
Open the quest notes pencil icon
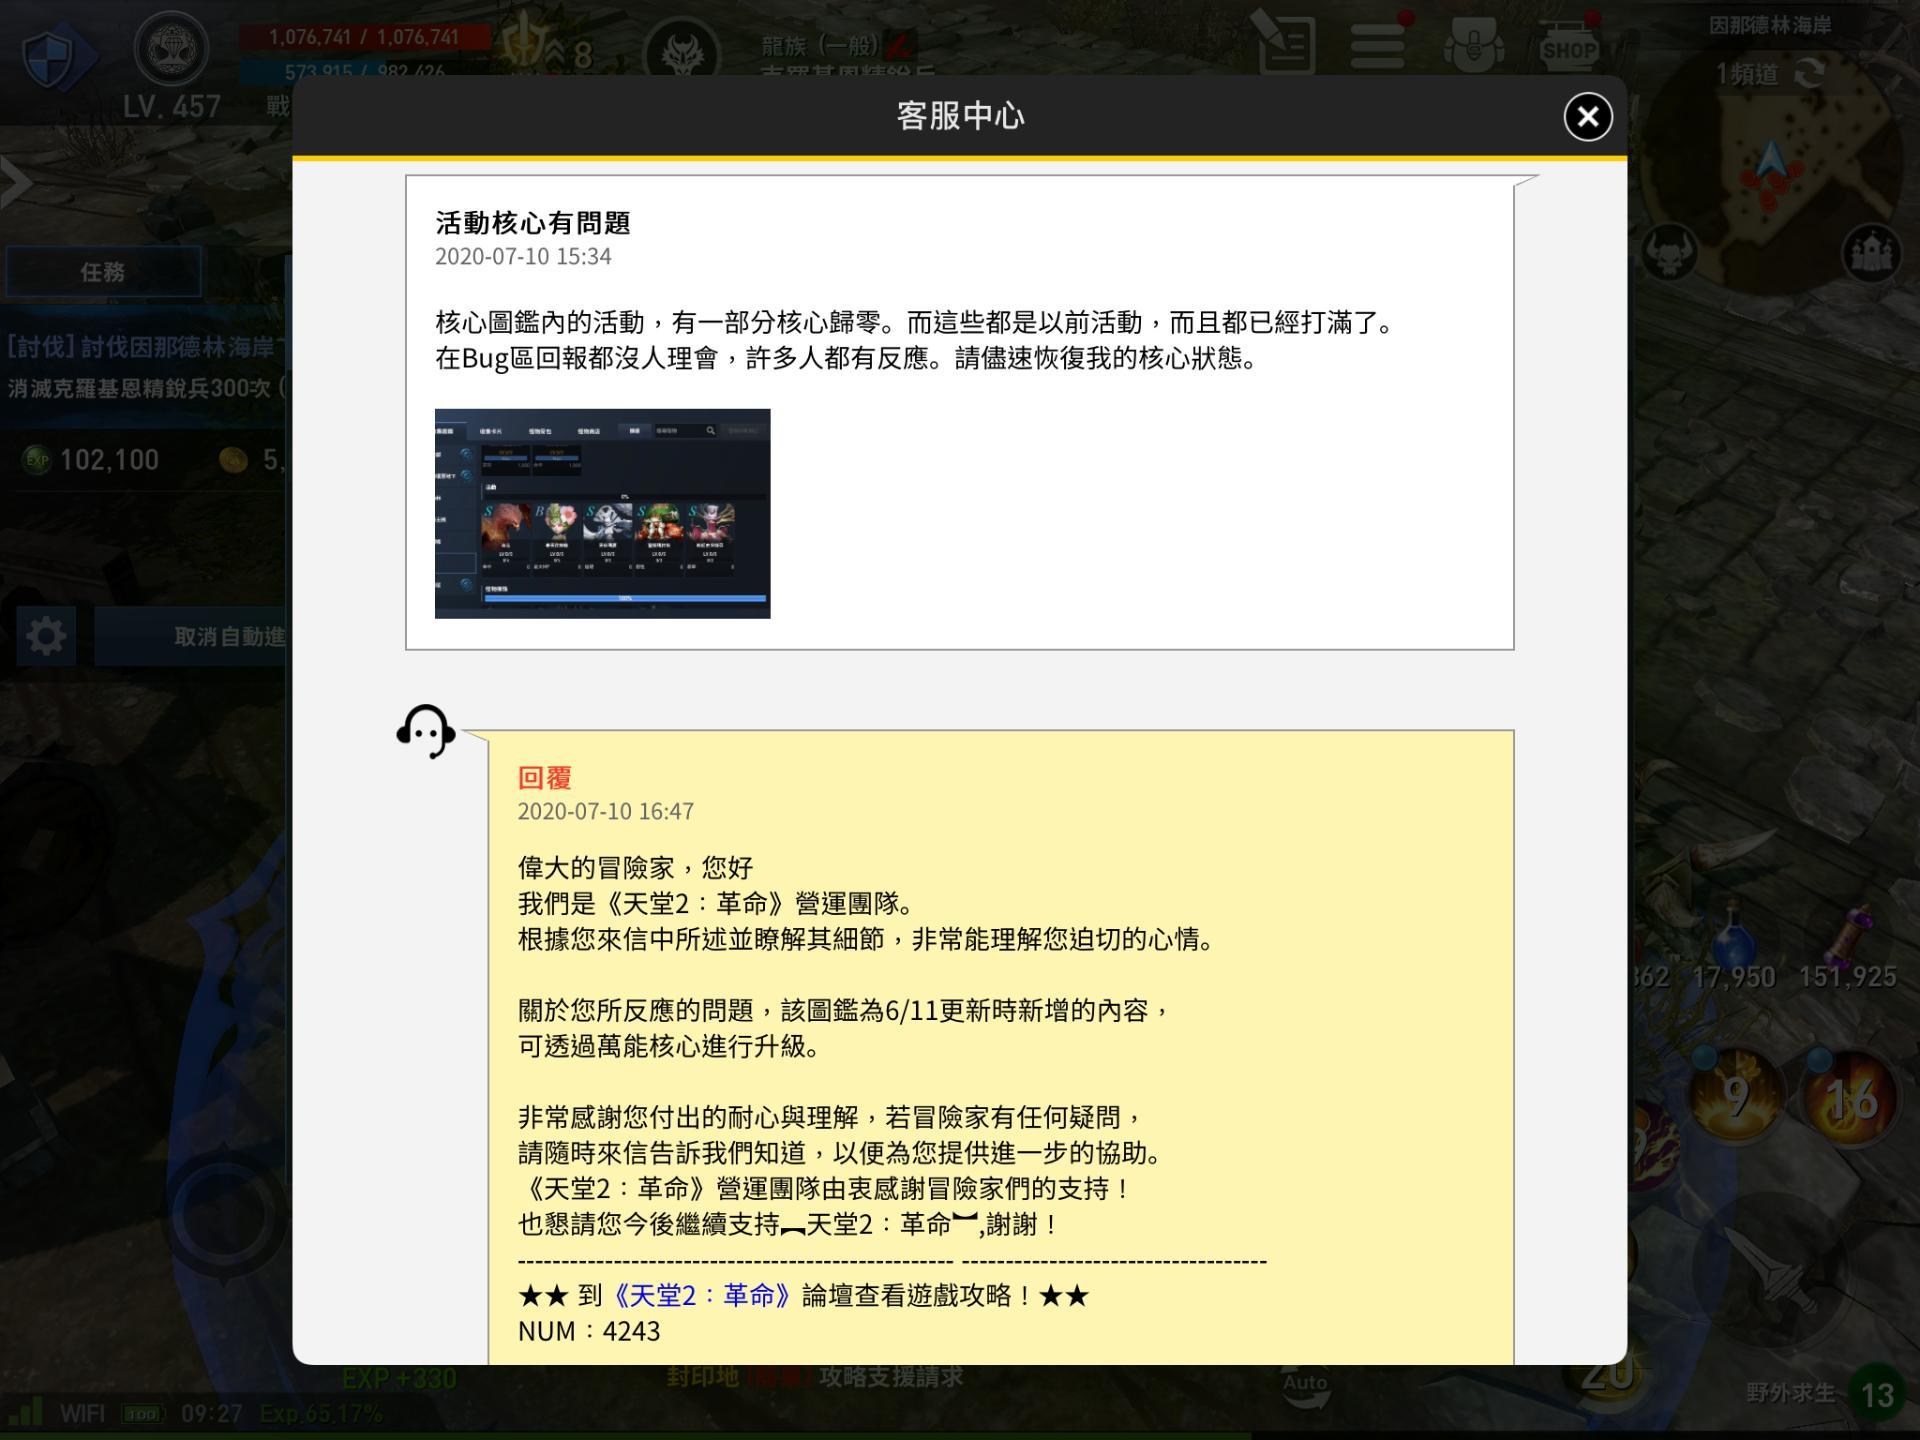click(x=1285, y=42)
